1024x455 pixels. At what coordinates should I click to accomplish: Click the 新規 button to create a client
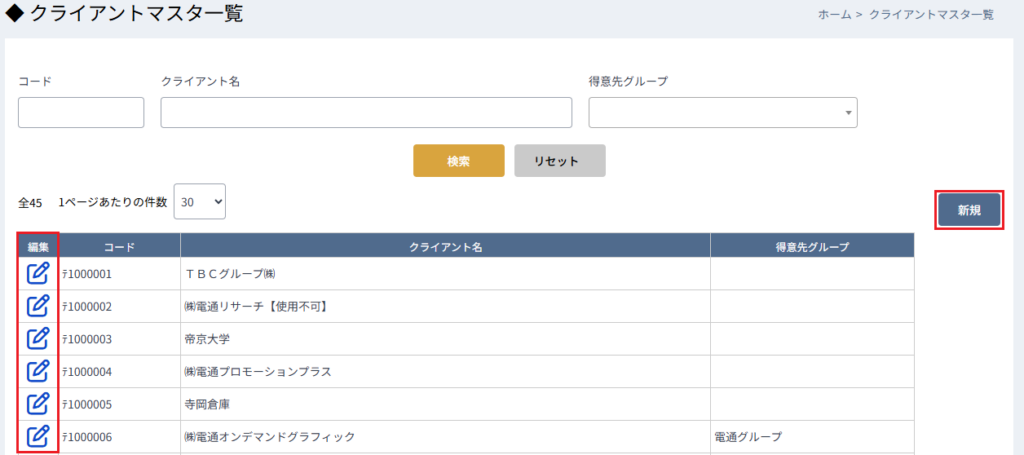click(968, 210)
